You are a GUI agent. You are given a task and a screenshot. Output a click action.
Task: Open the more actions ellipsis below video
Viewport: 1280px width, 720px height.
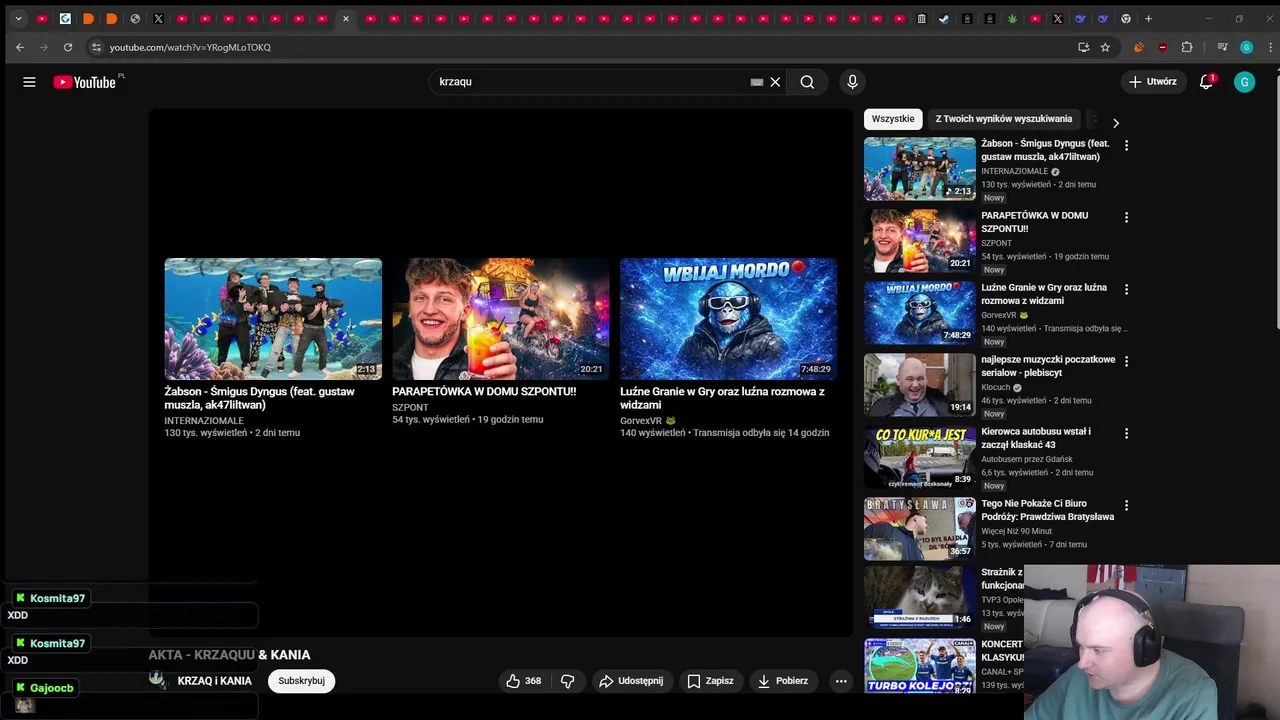pos(841,681)
